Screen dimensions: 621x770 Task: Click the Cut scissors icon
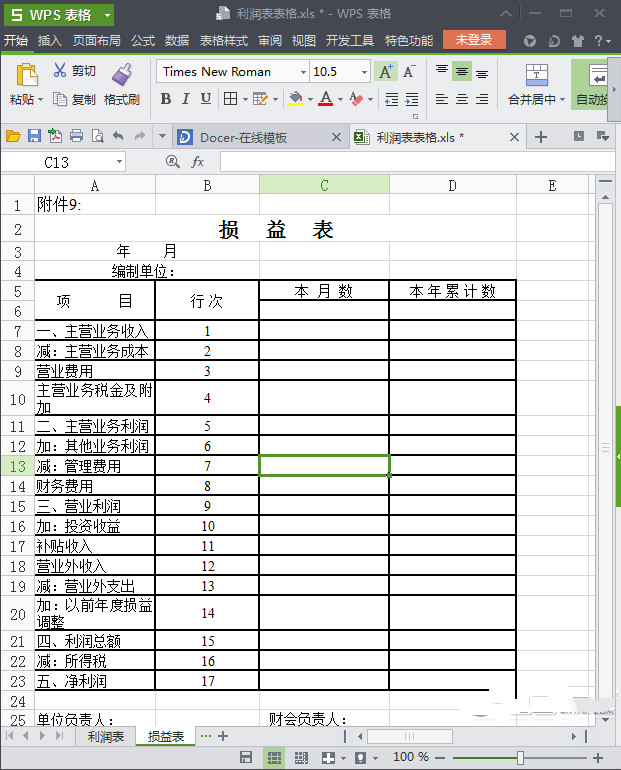click(x=60, y=70)
